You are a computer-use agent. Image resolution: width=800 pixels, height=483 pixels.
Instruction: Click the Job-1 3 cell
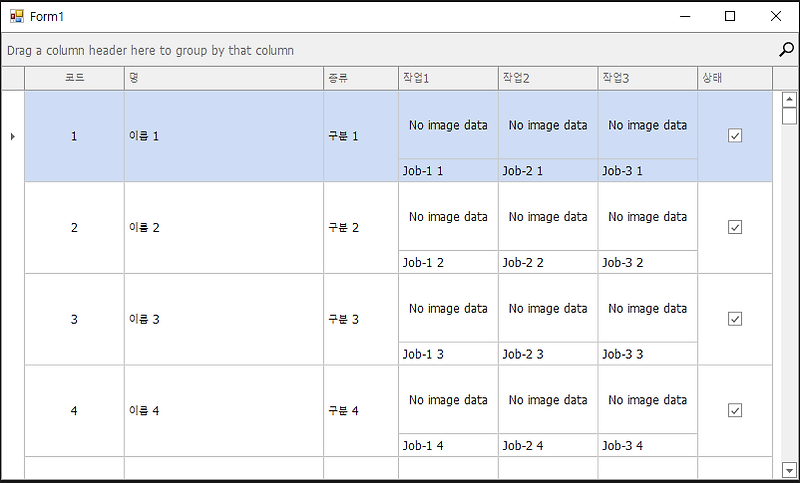448,353
